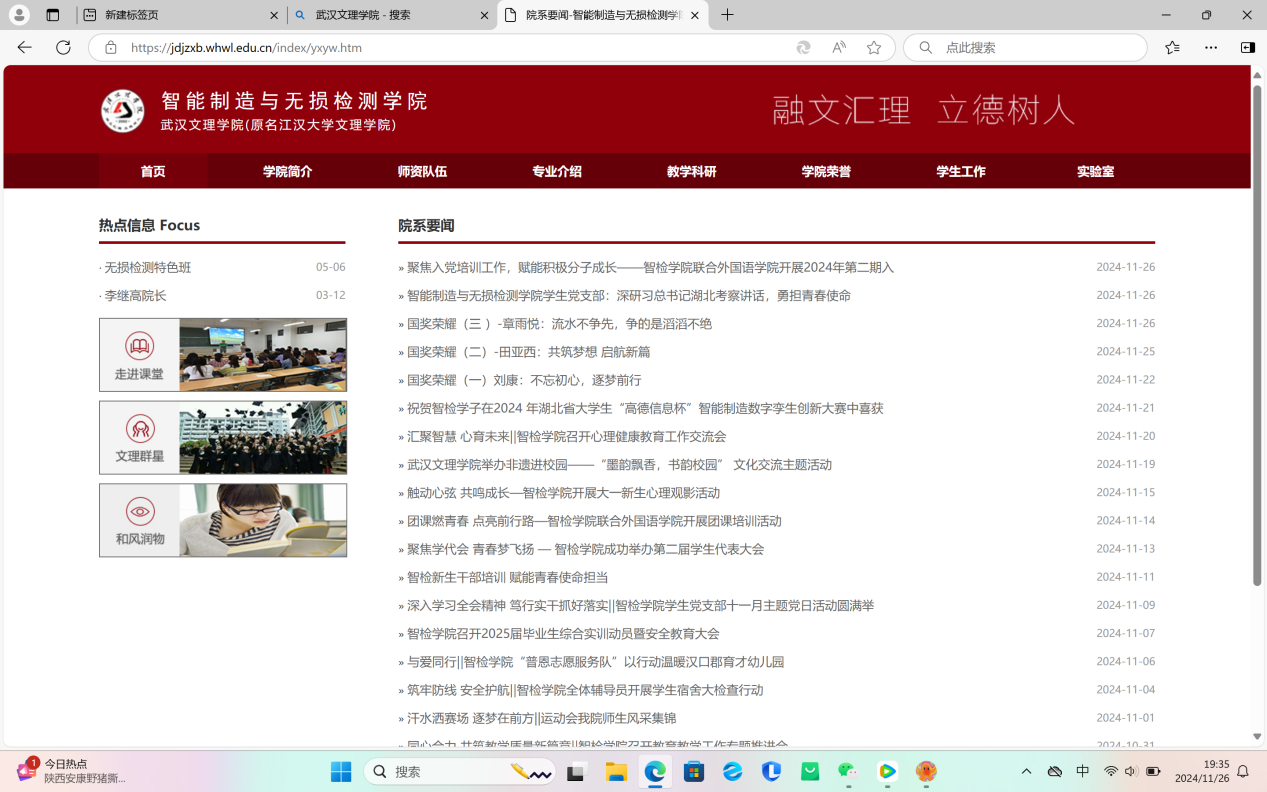The width and height of the screenshot is (1267, 792).
Task: Click the back navigation arrow
Action: (25, 47)
